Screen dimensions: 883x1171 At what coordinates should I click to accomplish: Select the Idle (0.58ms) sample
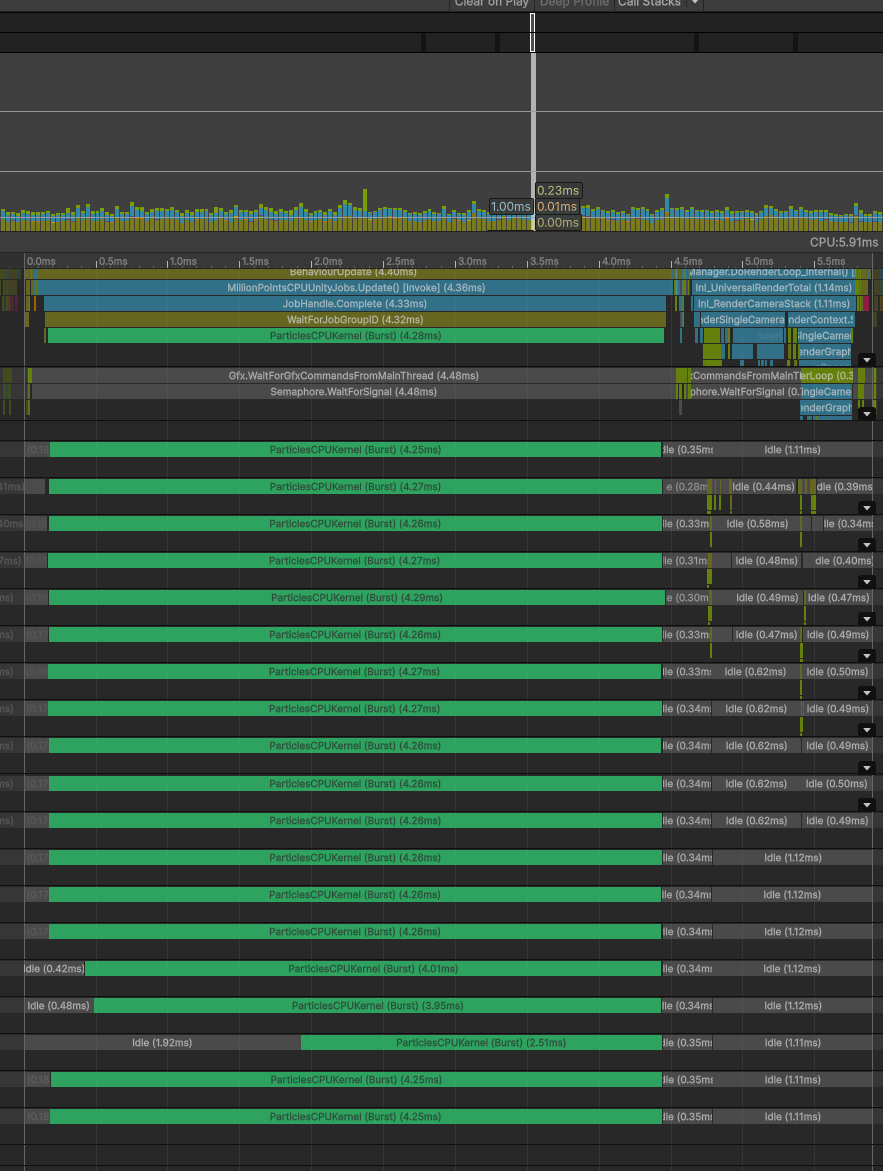(757, 524)
